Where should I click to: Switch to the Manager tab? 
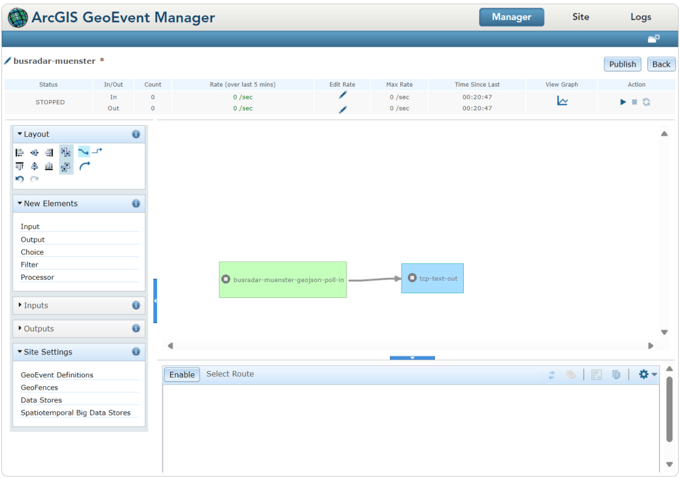tap(511, 17)
